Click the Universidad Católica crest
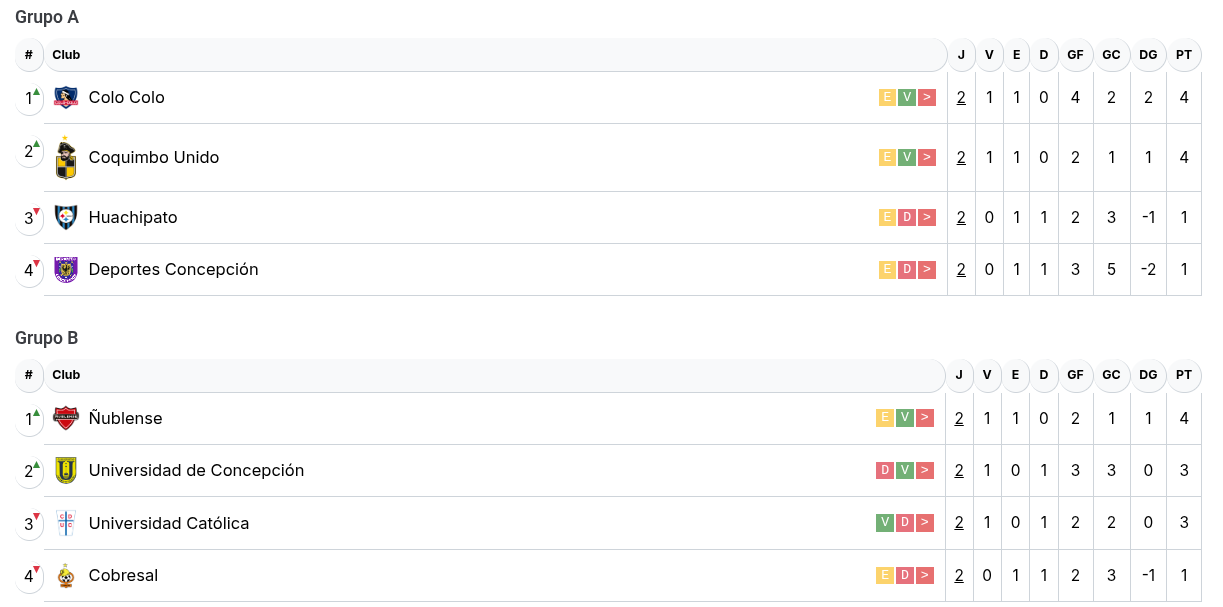 pos(66,523)
